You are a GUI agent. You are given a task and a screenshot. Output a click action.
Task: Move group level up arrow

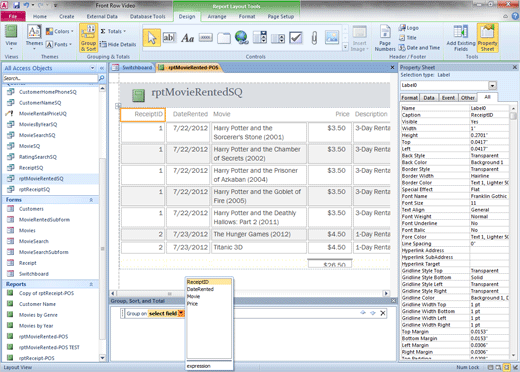pos(363,313)
